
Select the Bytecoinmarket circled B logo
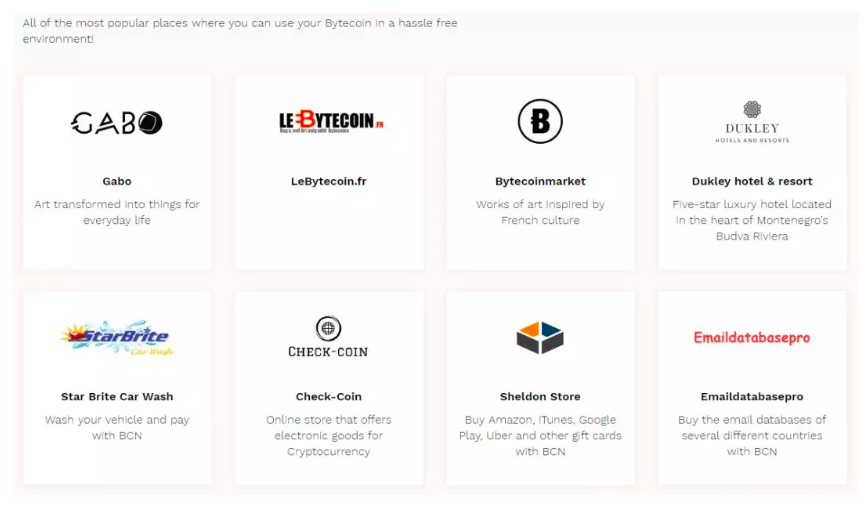540,121
